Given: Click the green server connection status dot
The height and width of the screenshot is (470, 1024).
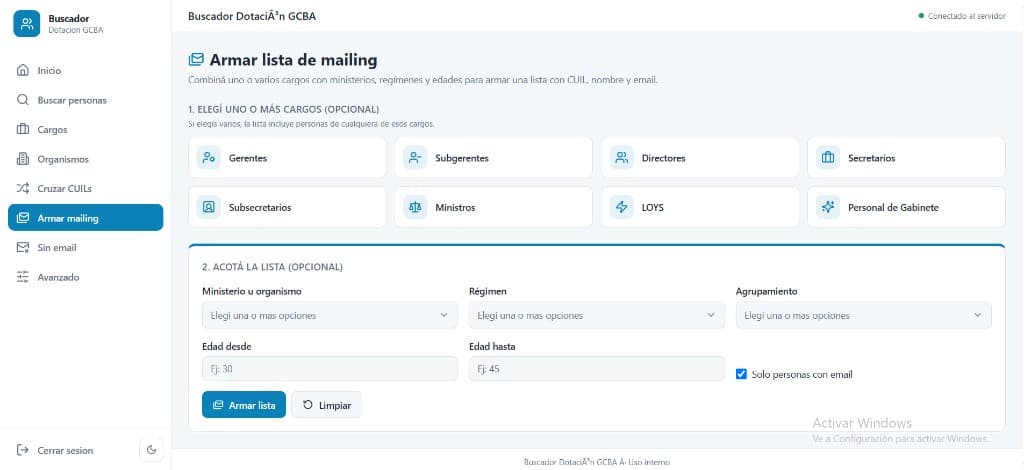Looking at the screenshot, I should (x=921, y=16).
